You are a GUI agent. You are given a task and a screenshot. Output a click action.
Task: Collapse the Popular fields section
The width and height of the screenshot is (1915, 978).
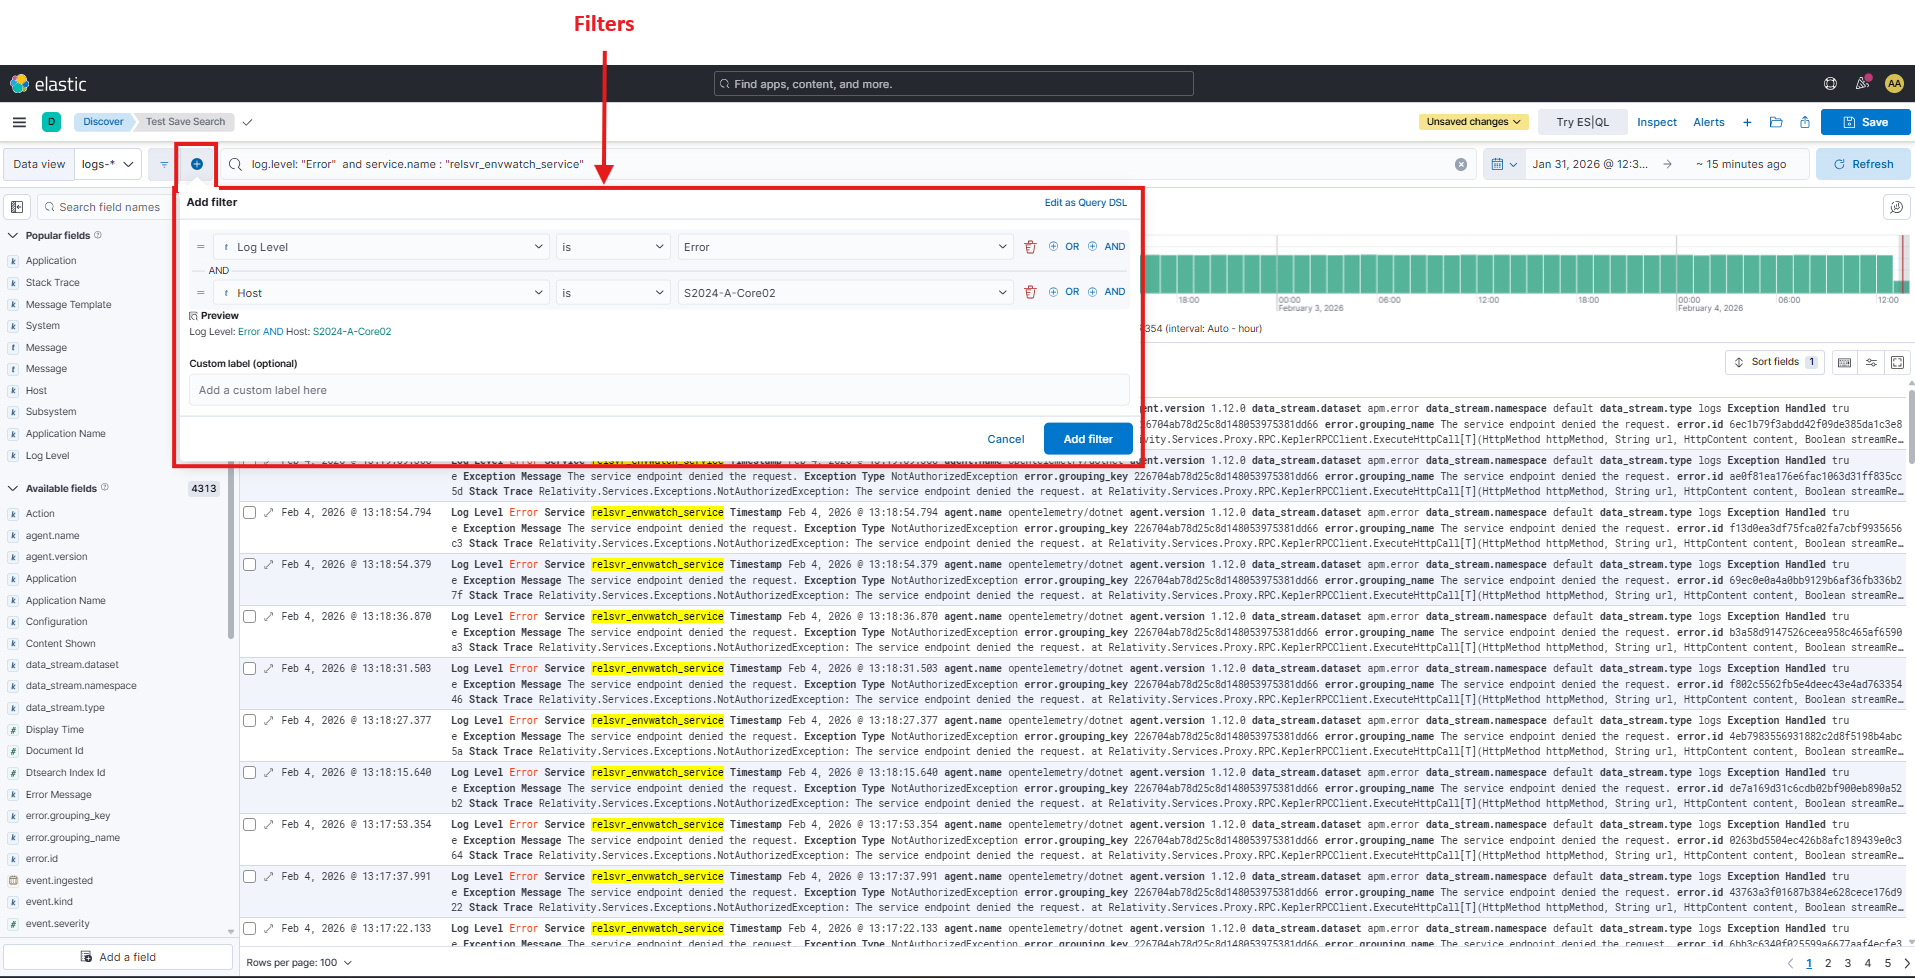click(x=13, y=236)
